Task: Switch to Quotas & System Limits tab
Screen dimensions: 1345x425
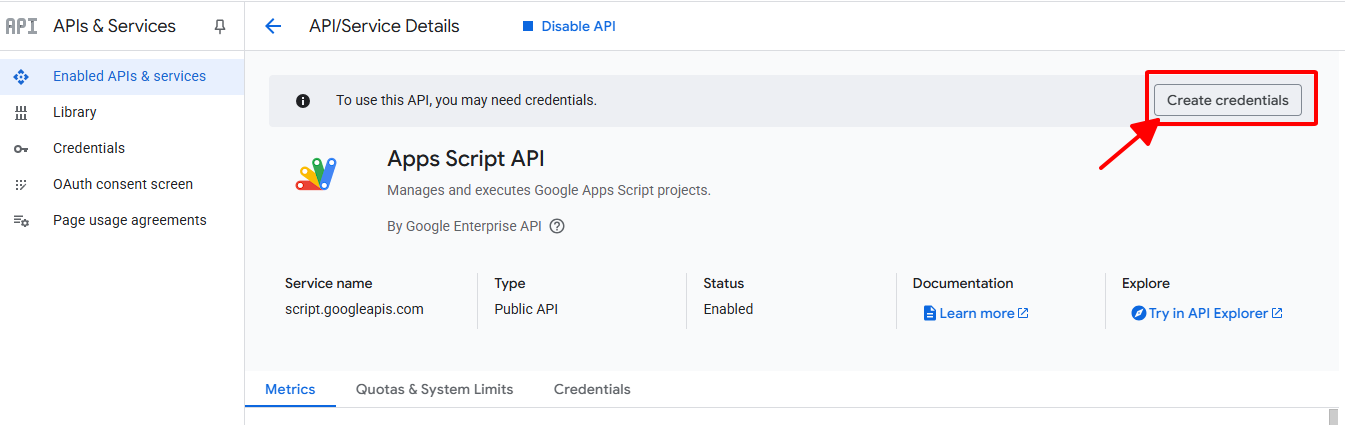Action: (x=434, y=389)
